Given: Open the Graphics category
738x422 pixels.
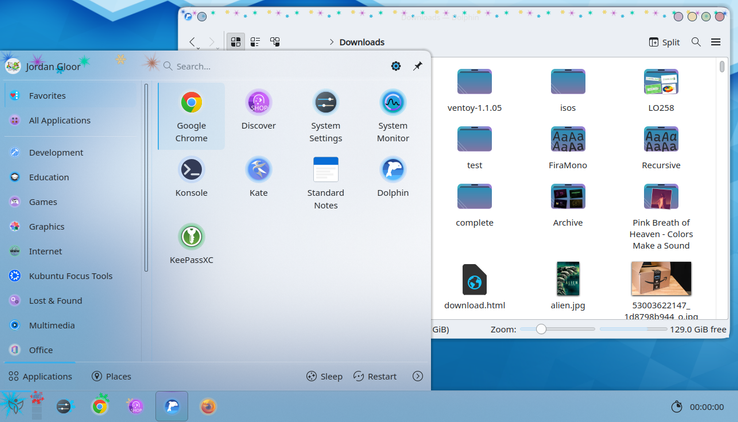Looking at the screenshot, I should pyautogui.click(x=71, y=227).
